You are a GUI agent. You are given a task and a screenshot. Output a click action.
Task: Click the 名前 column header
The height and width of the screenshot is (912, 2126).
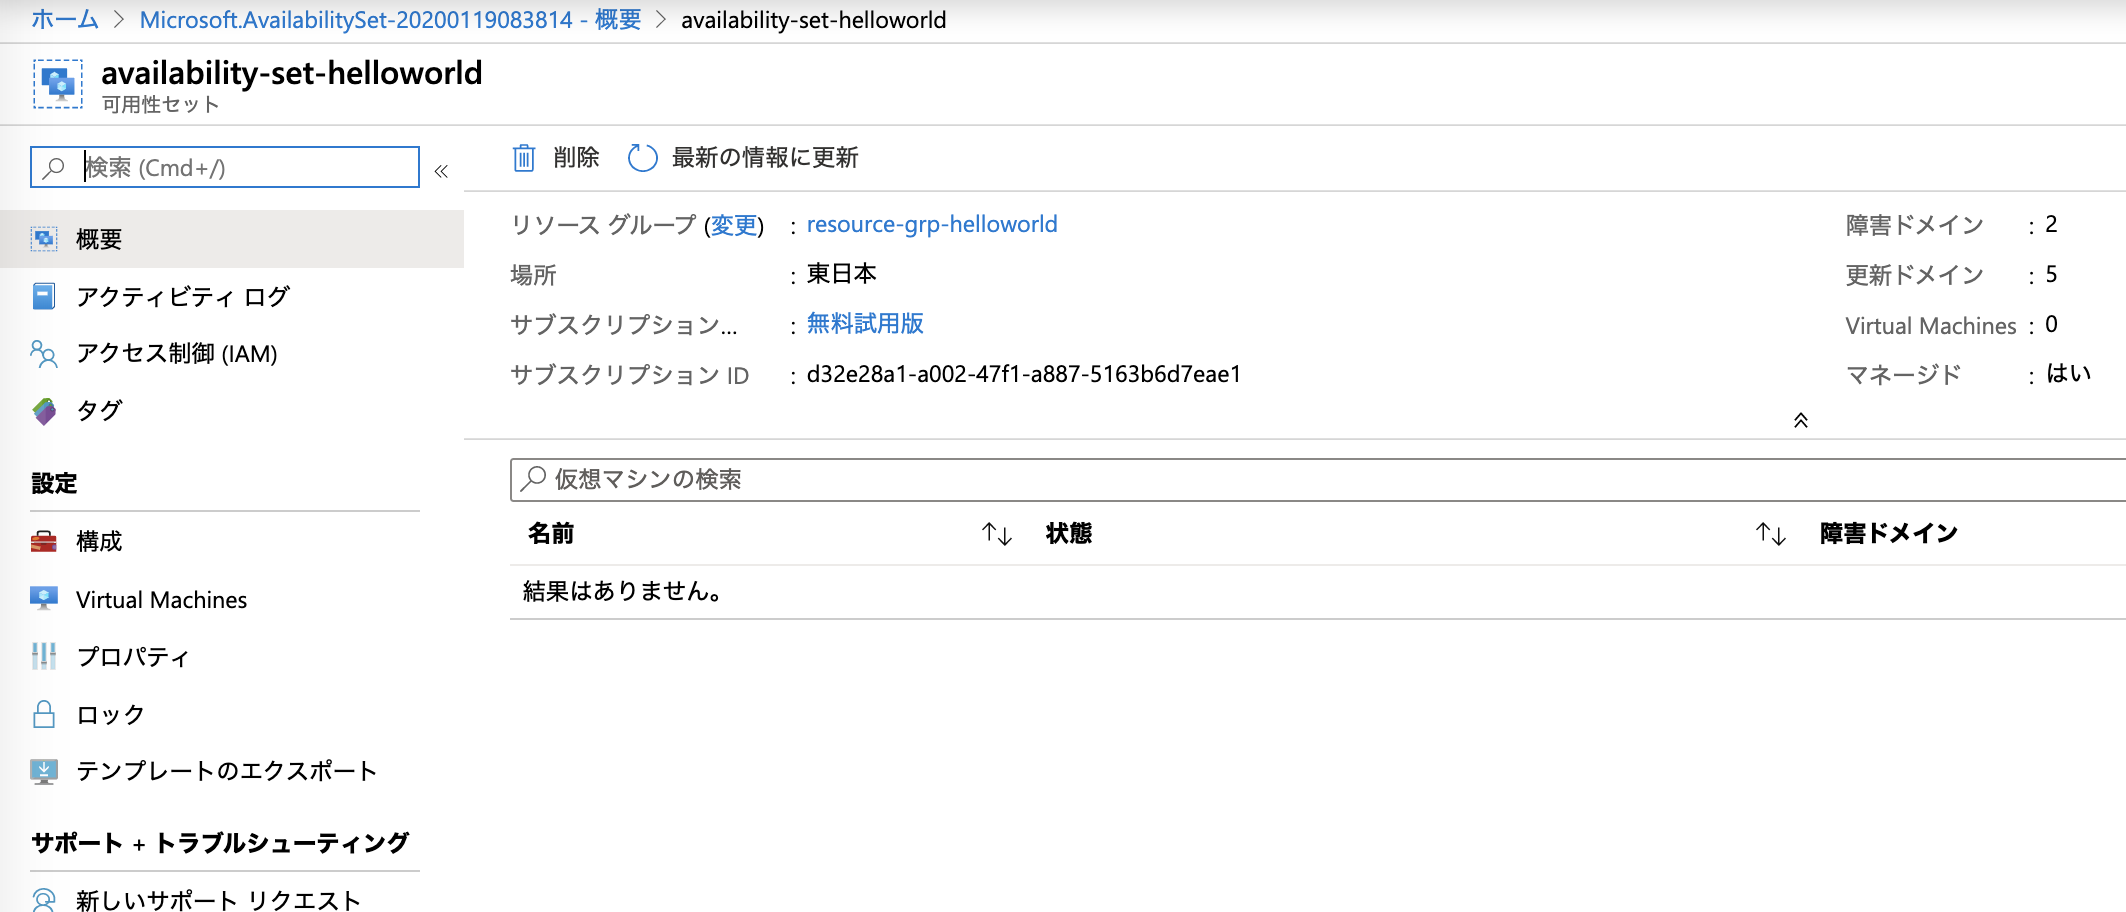[x=551, y=534]
